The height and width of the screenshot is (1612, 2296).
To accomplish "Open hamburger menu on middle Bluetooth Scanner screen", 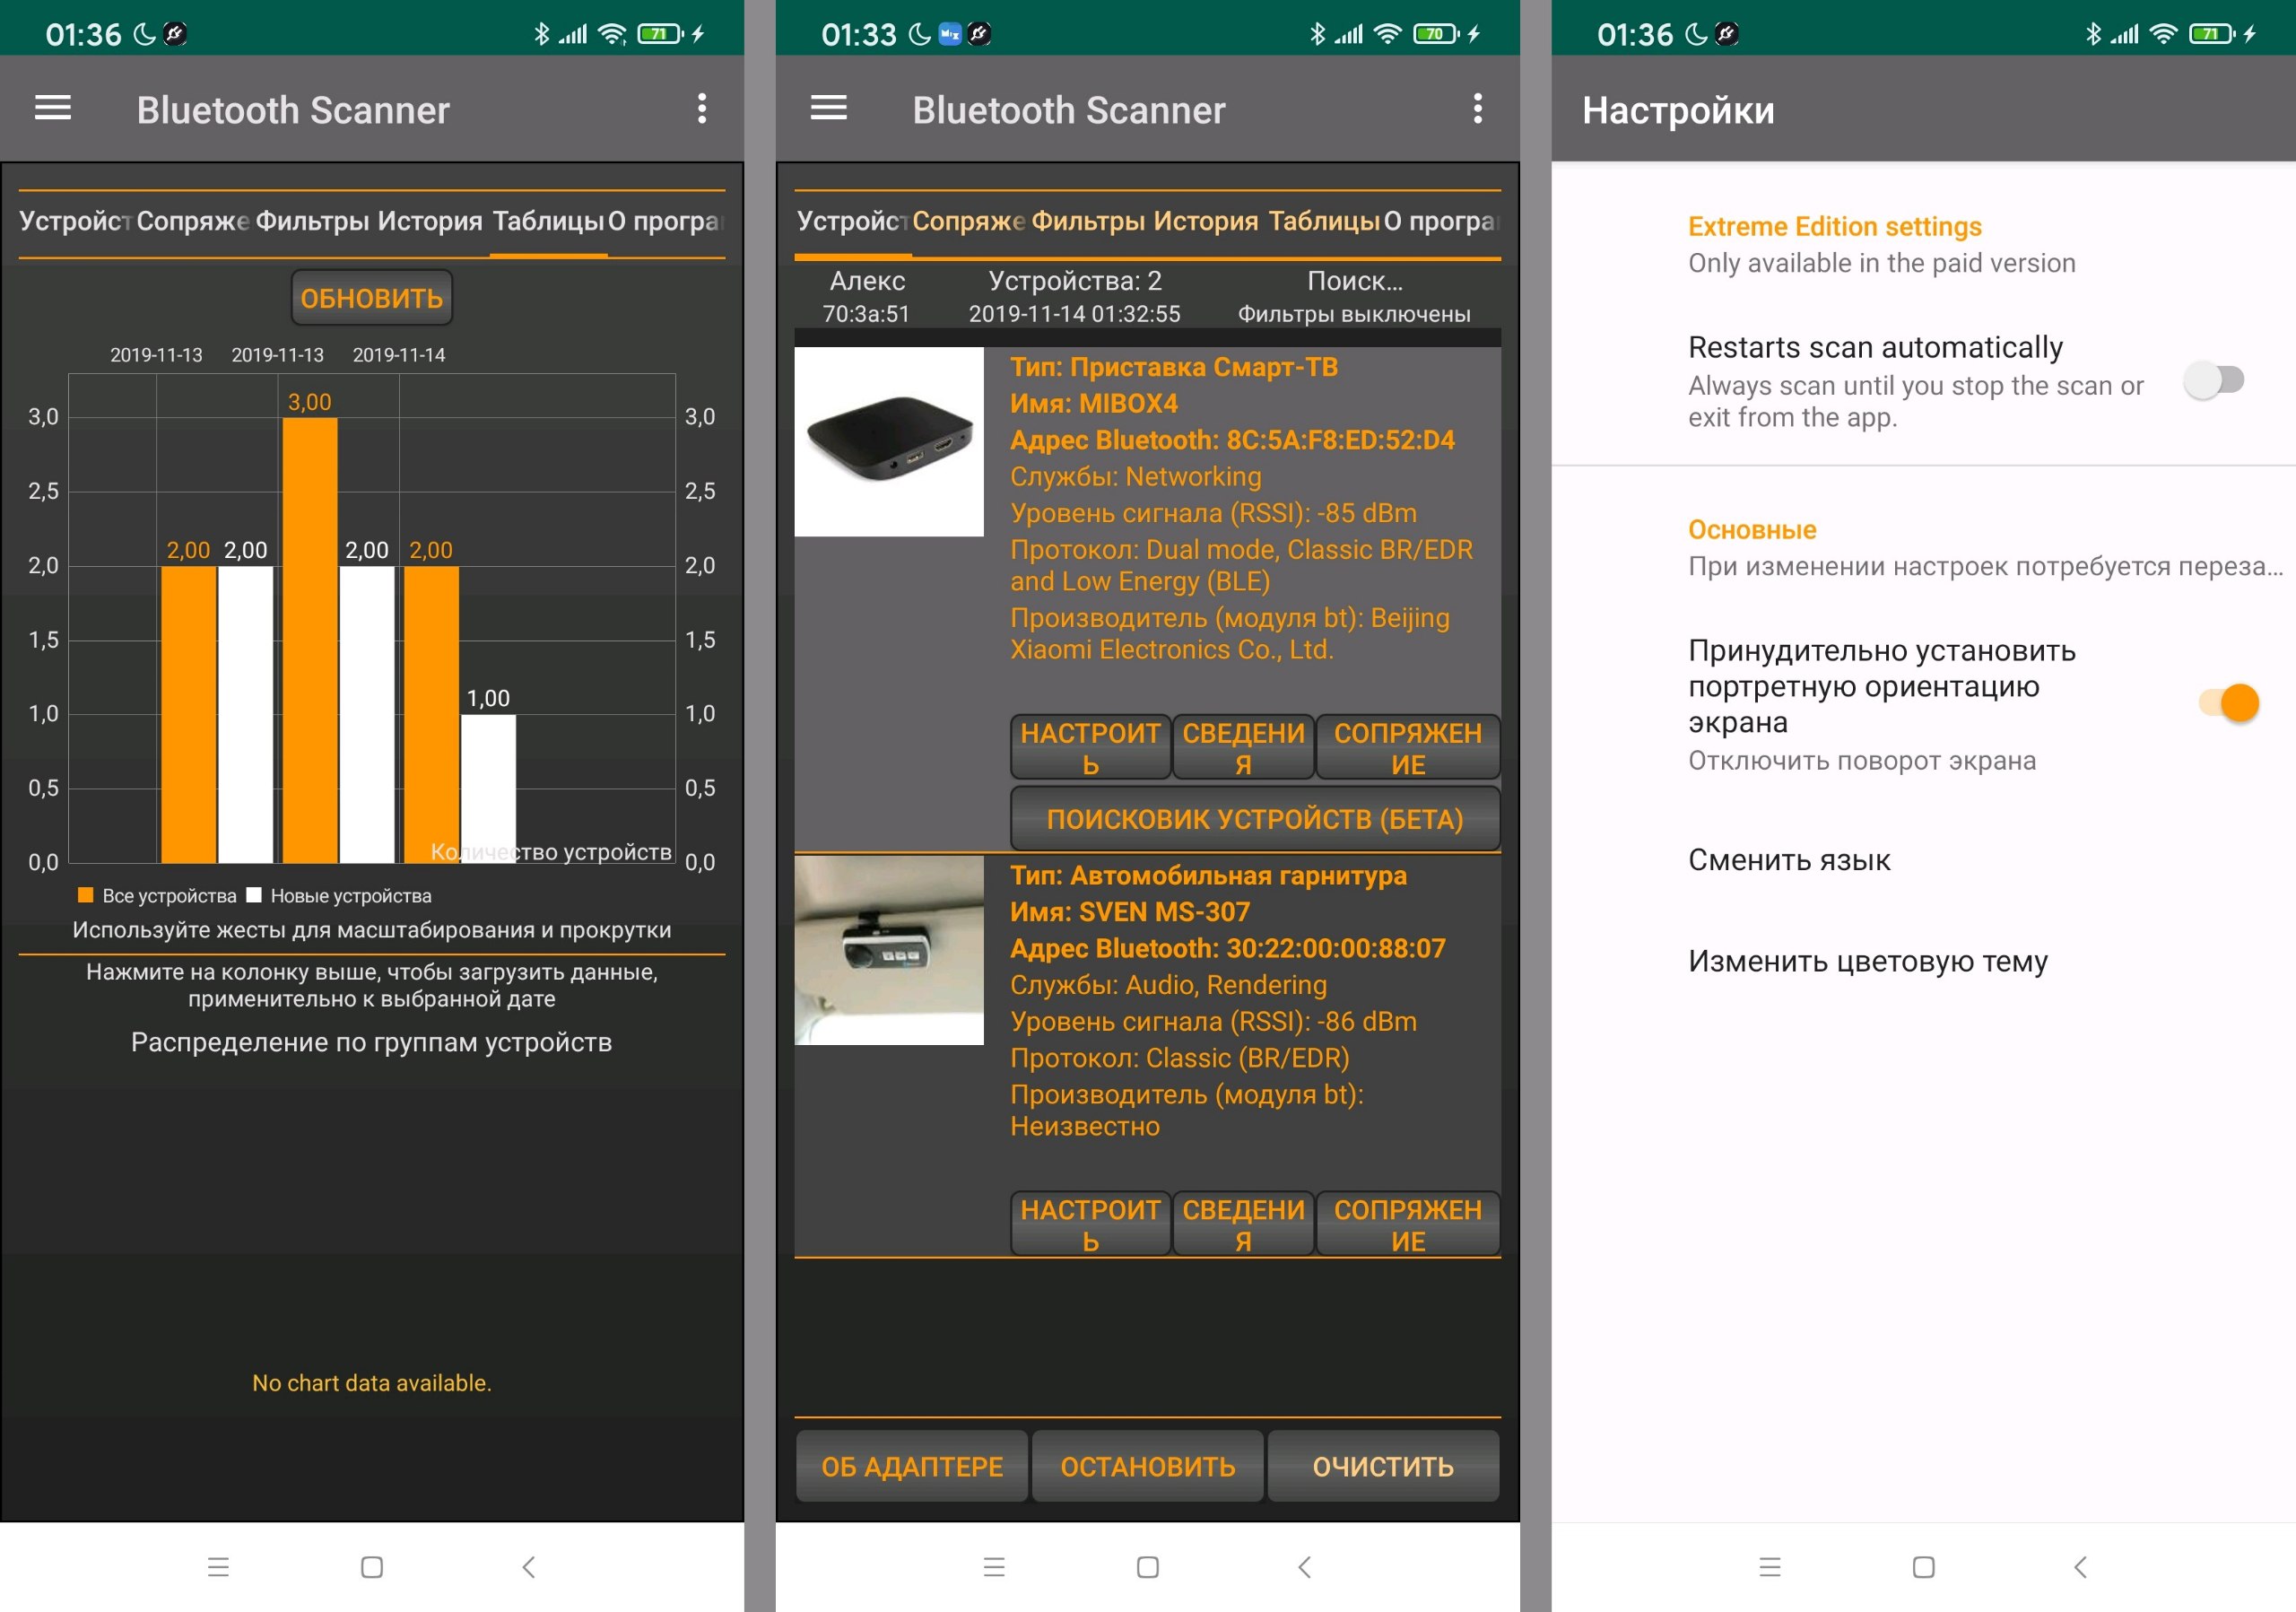I will [828, 108].
